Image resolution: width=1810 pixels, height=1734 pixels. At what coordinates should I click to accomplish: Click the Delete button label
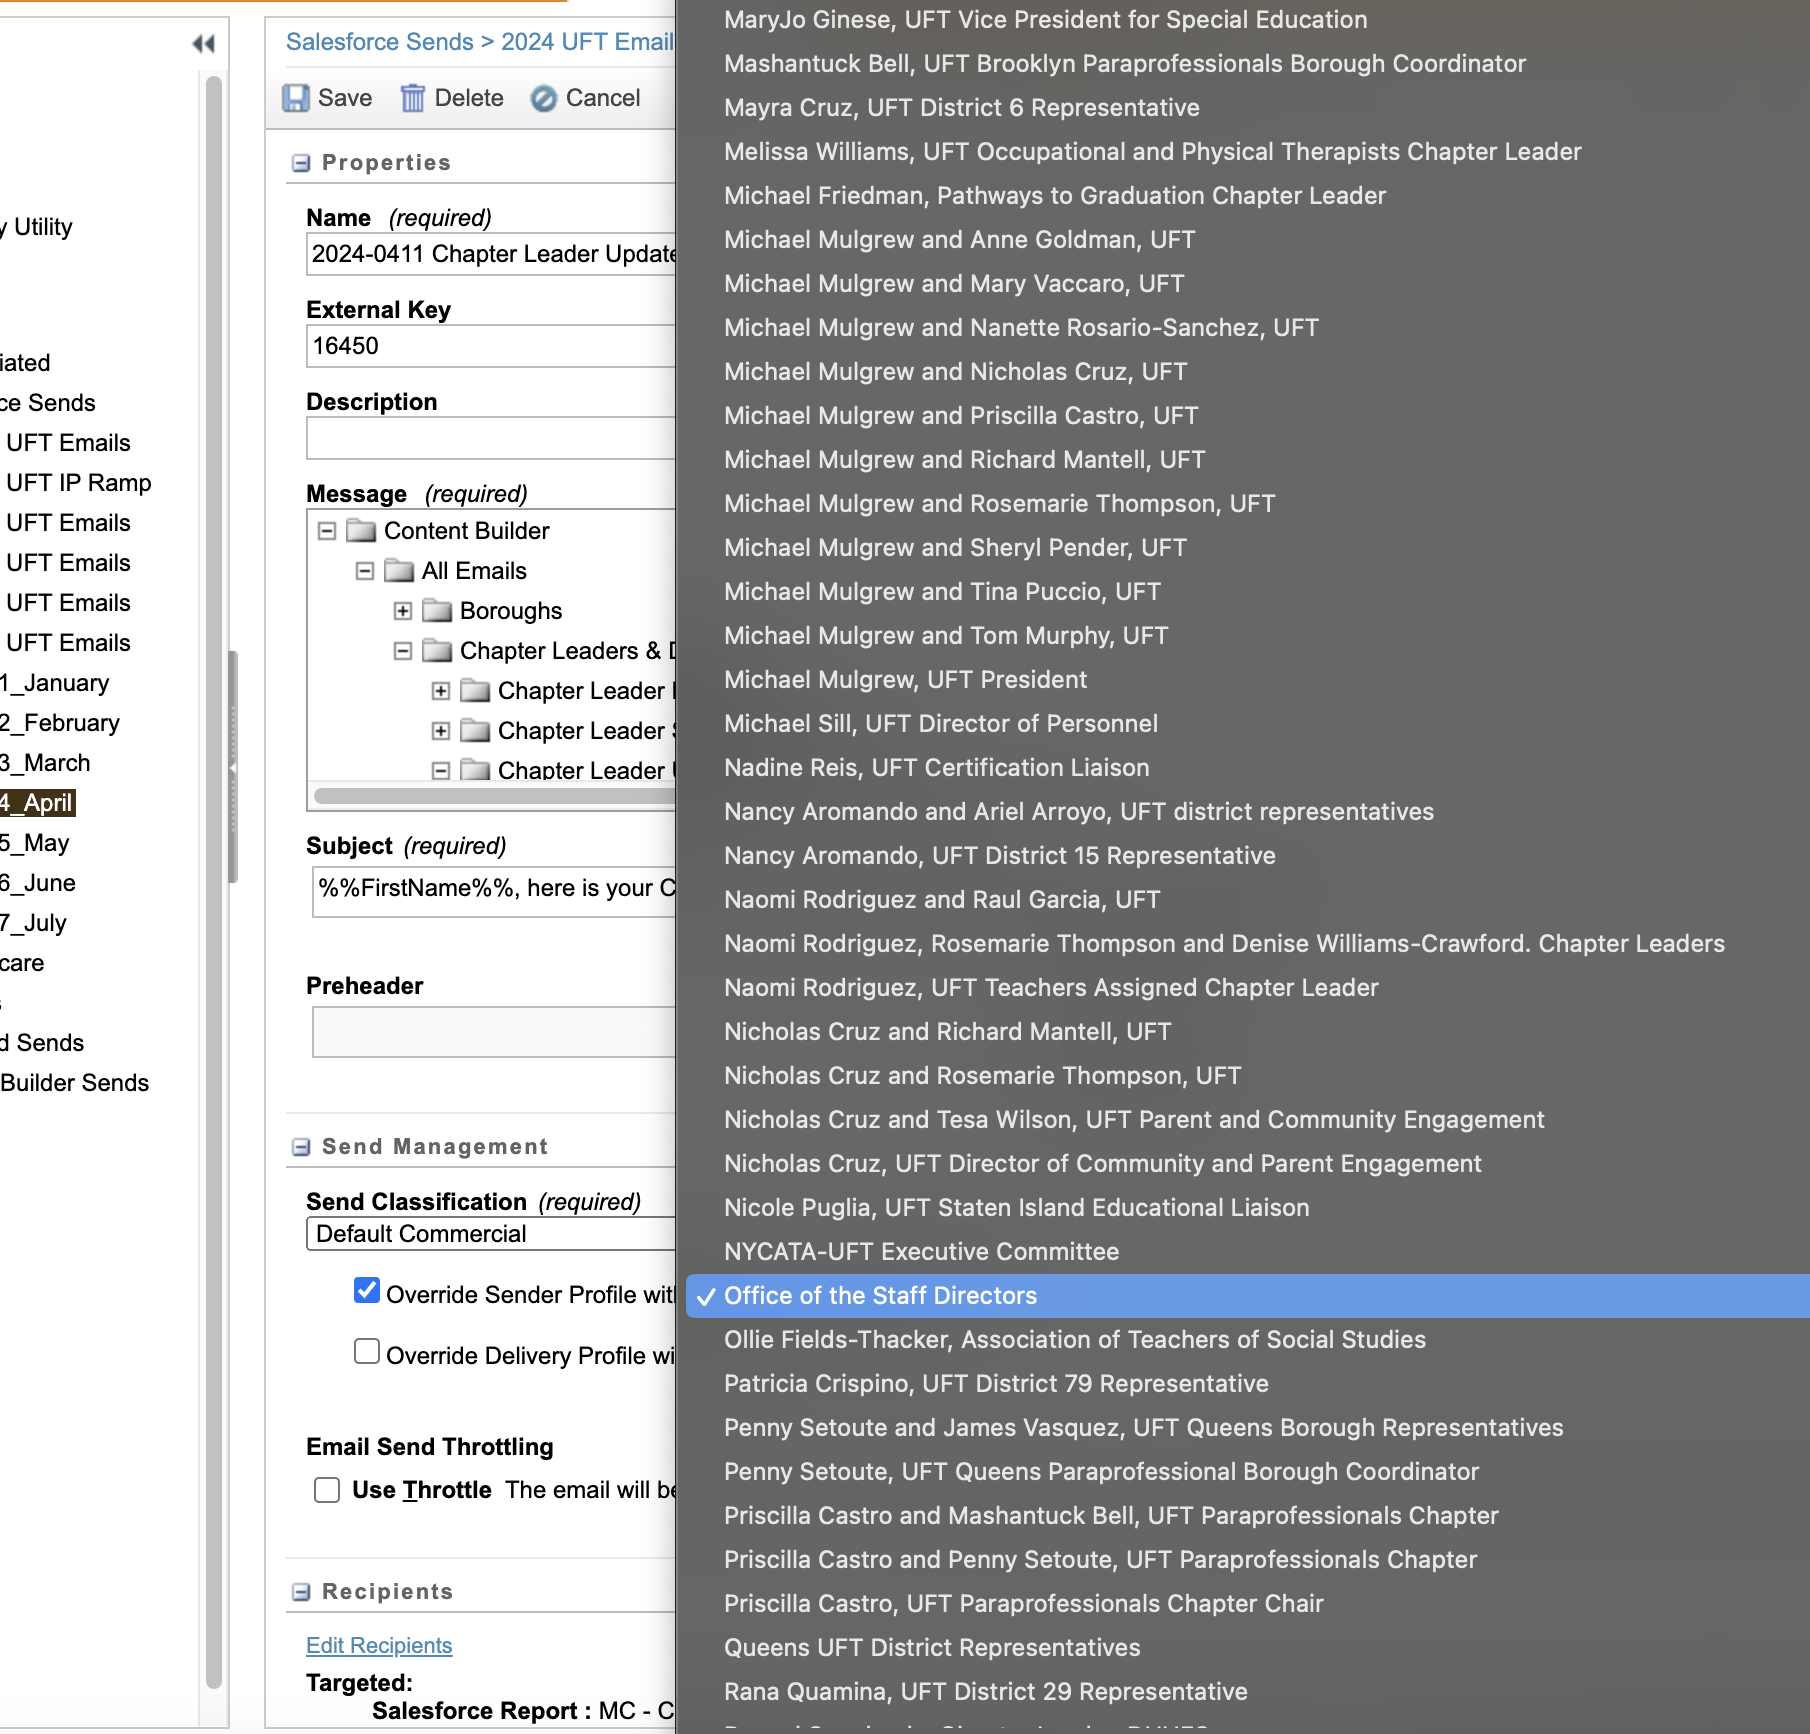(x=469, y=98)
